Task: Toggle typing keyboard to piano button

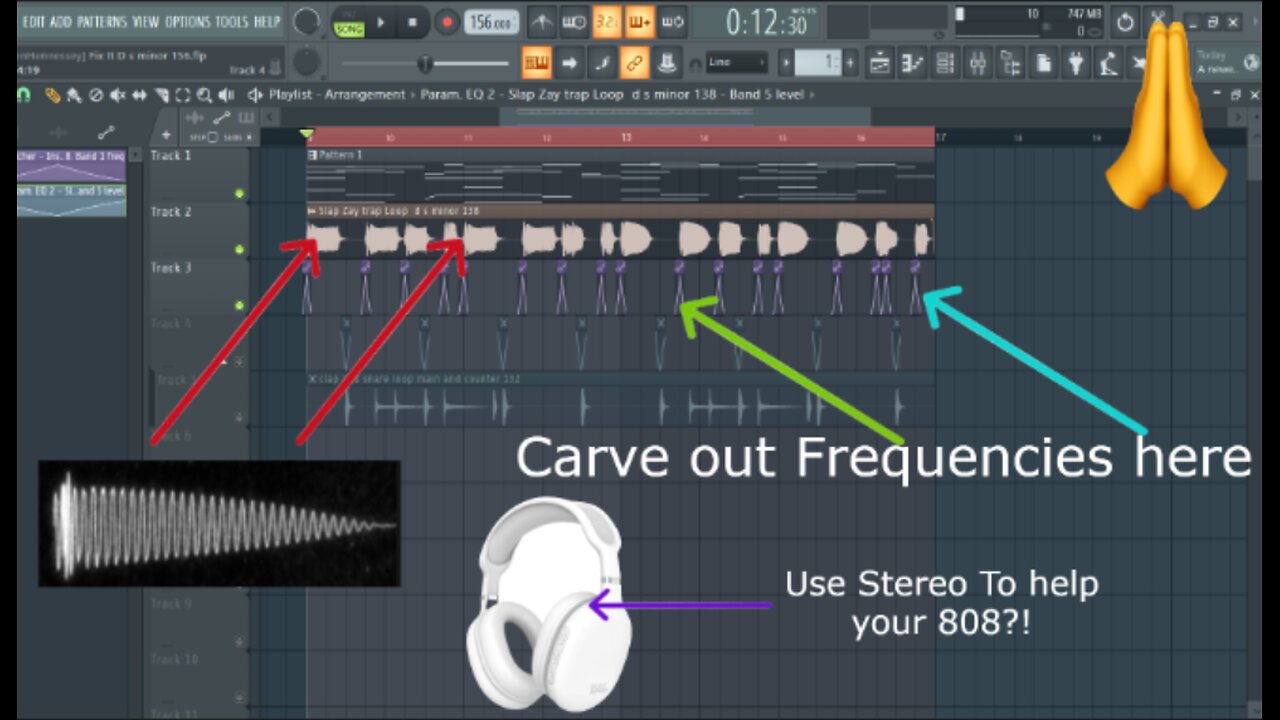Action: tap(536, 63)
